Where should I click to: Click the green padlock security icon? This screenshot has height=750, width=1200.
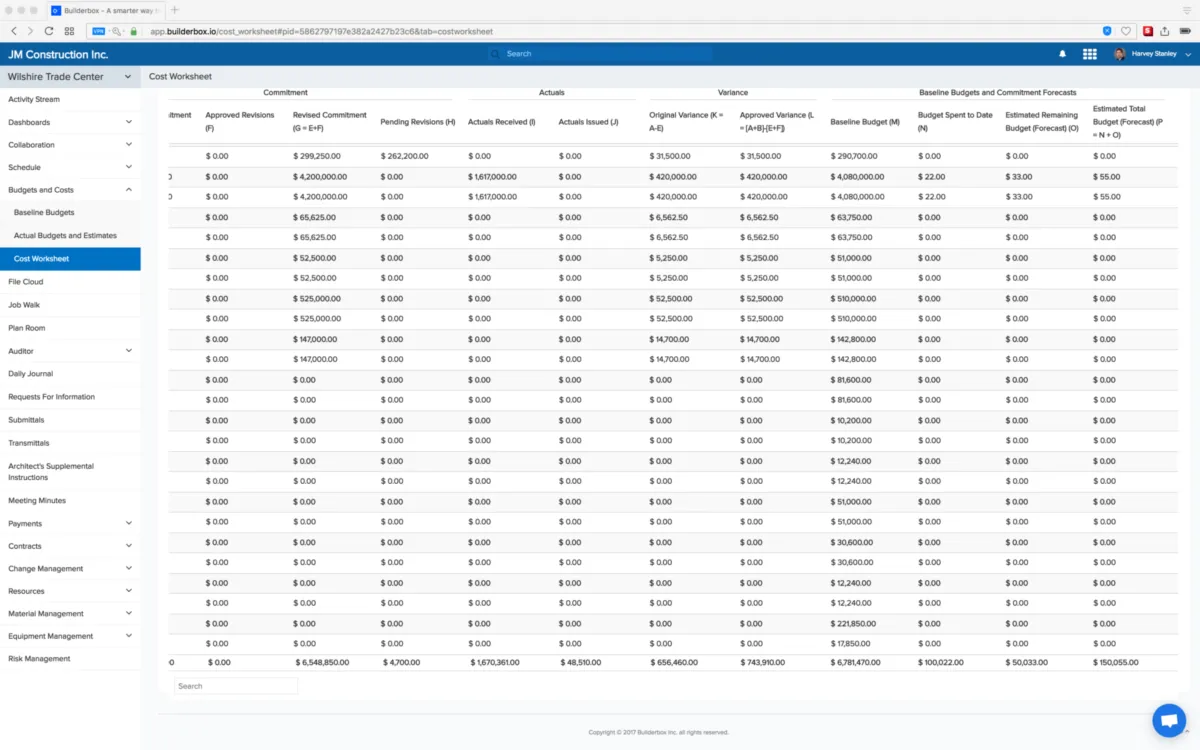point(133,31)
